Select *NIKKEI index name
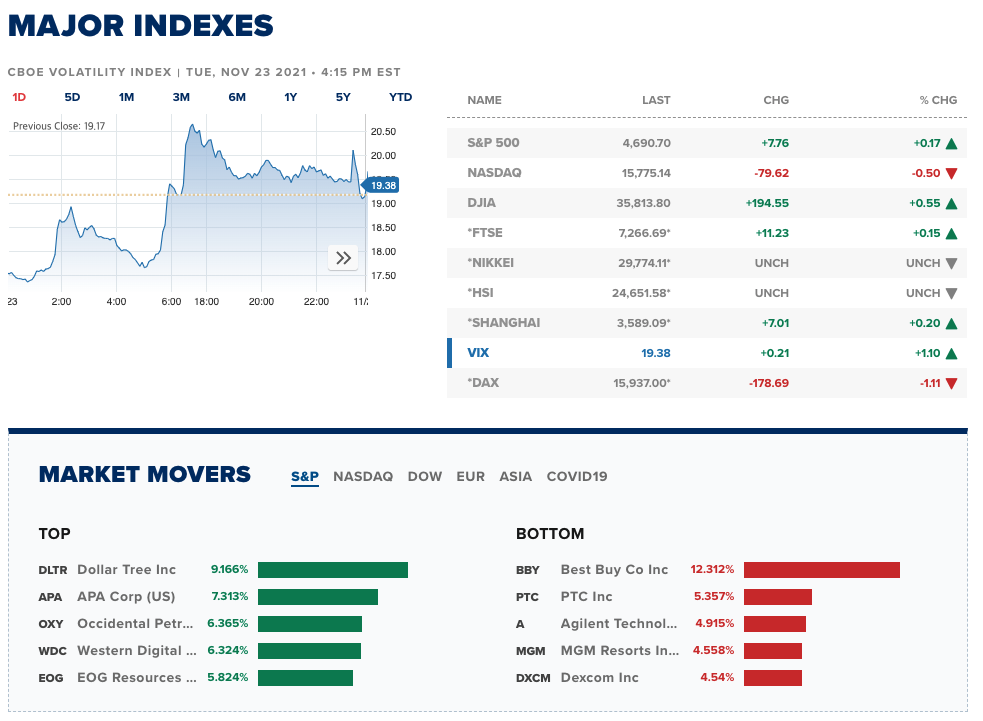The width and height of the screenshot is (983, 721). click(490, 263)
